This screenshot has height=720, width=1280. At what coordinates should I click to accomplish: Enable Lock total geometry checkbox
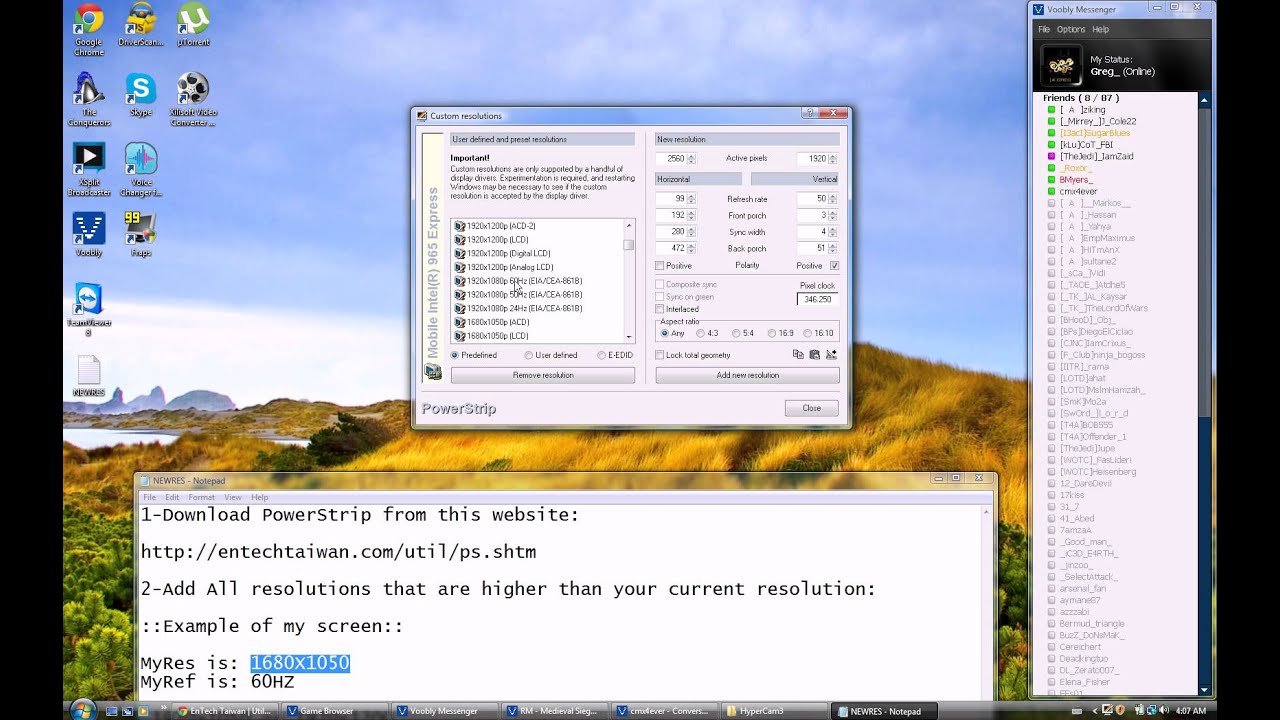tap(660, 355)
